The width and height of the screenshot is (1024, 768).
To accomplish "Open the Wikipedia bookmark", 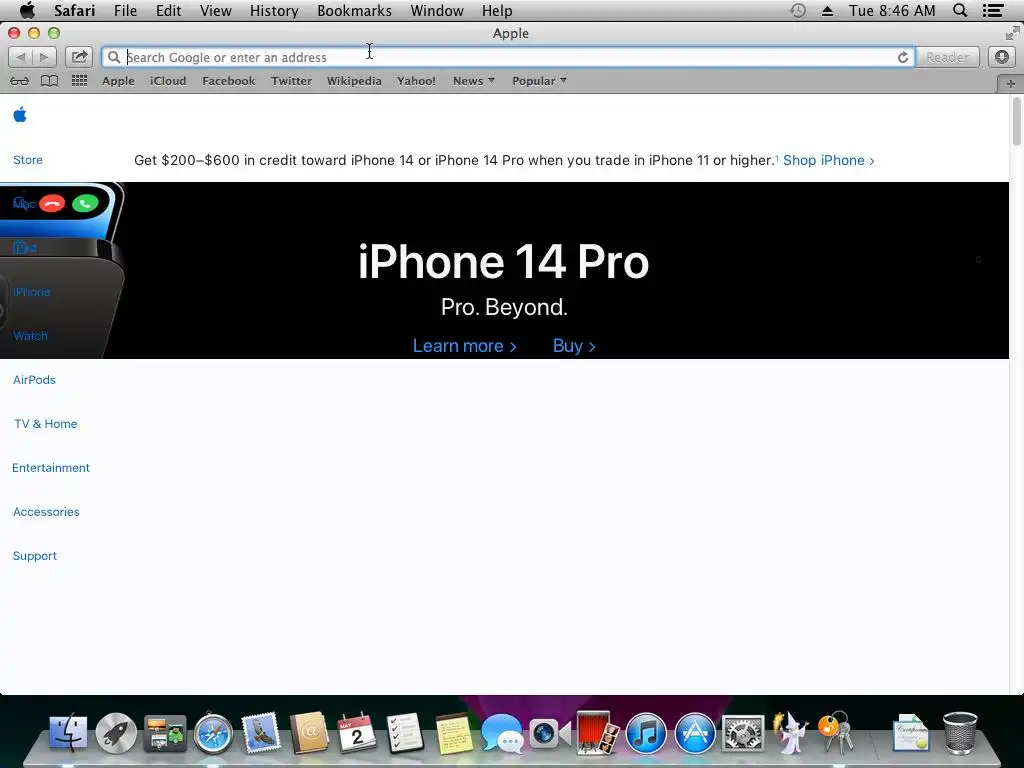I will coord(354,81).
